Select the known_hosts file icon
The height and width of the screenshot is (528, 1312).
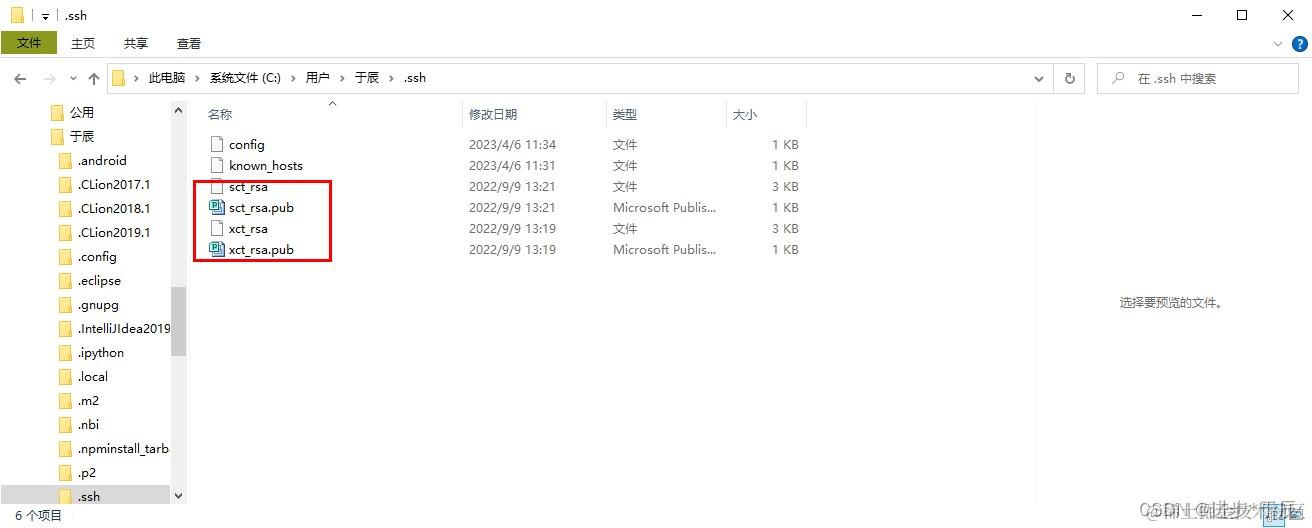click(217, 166)
